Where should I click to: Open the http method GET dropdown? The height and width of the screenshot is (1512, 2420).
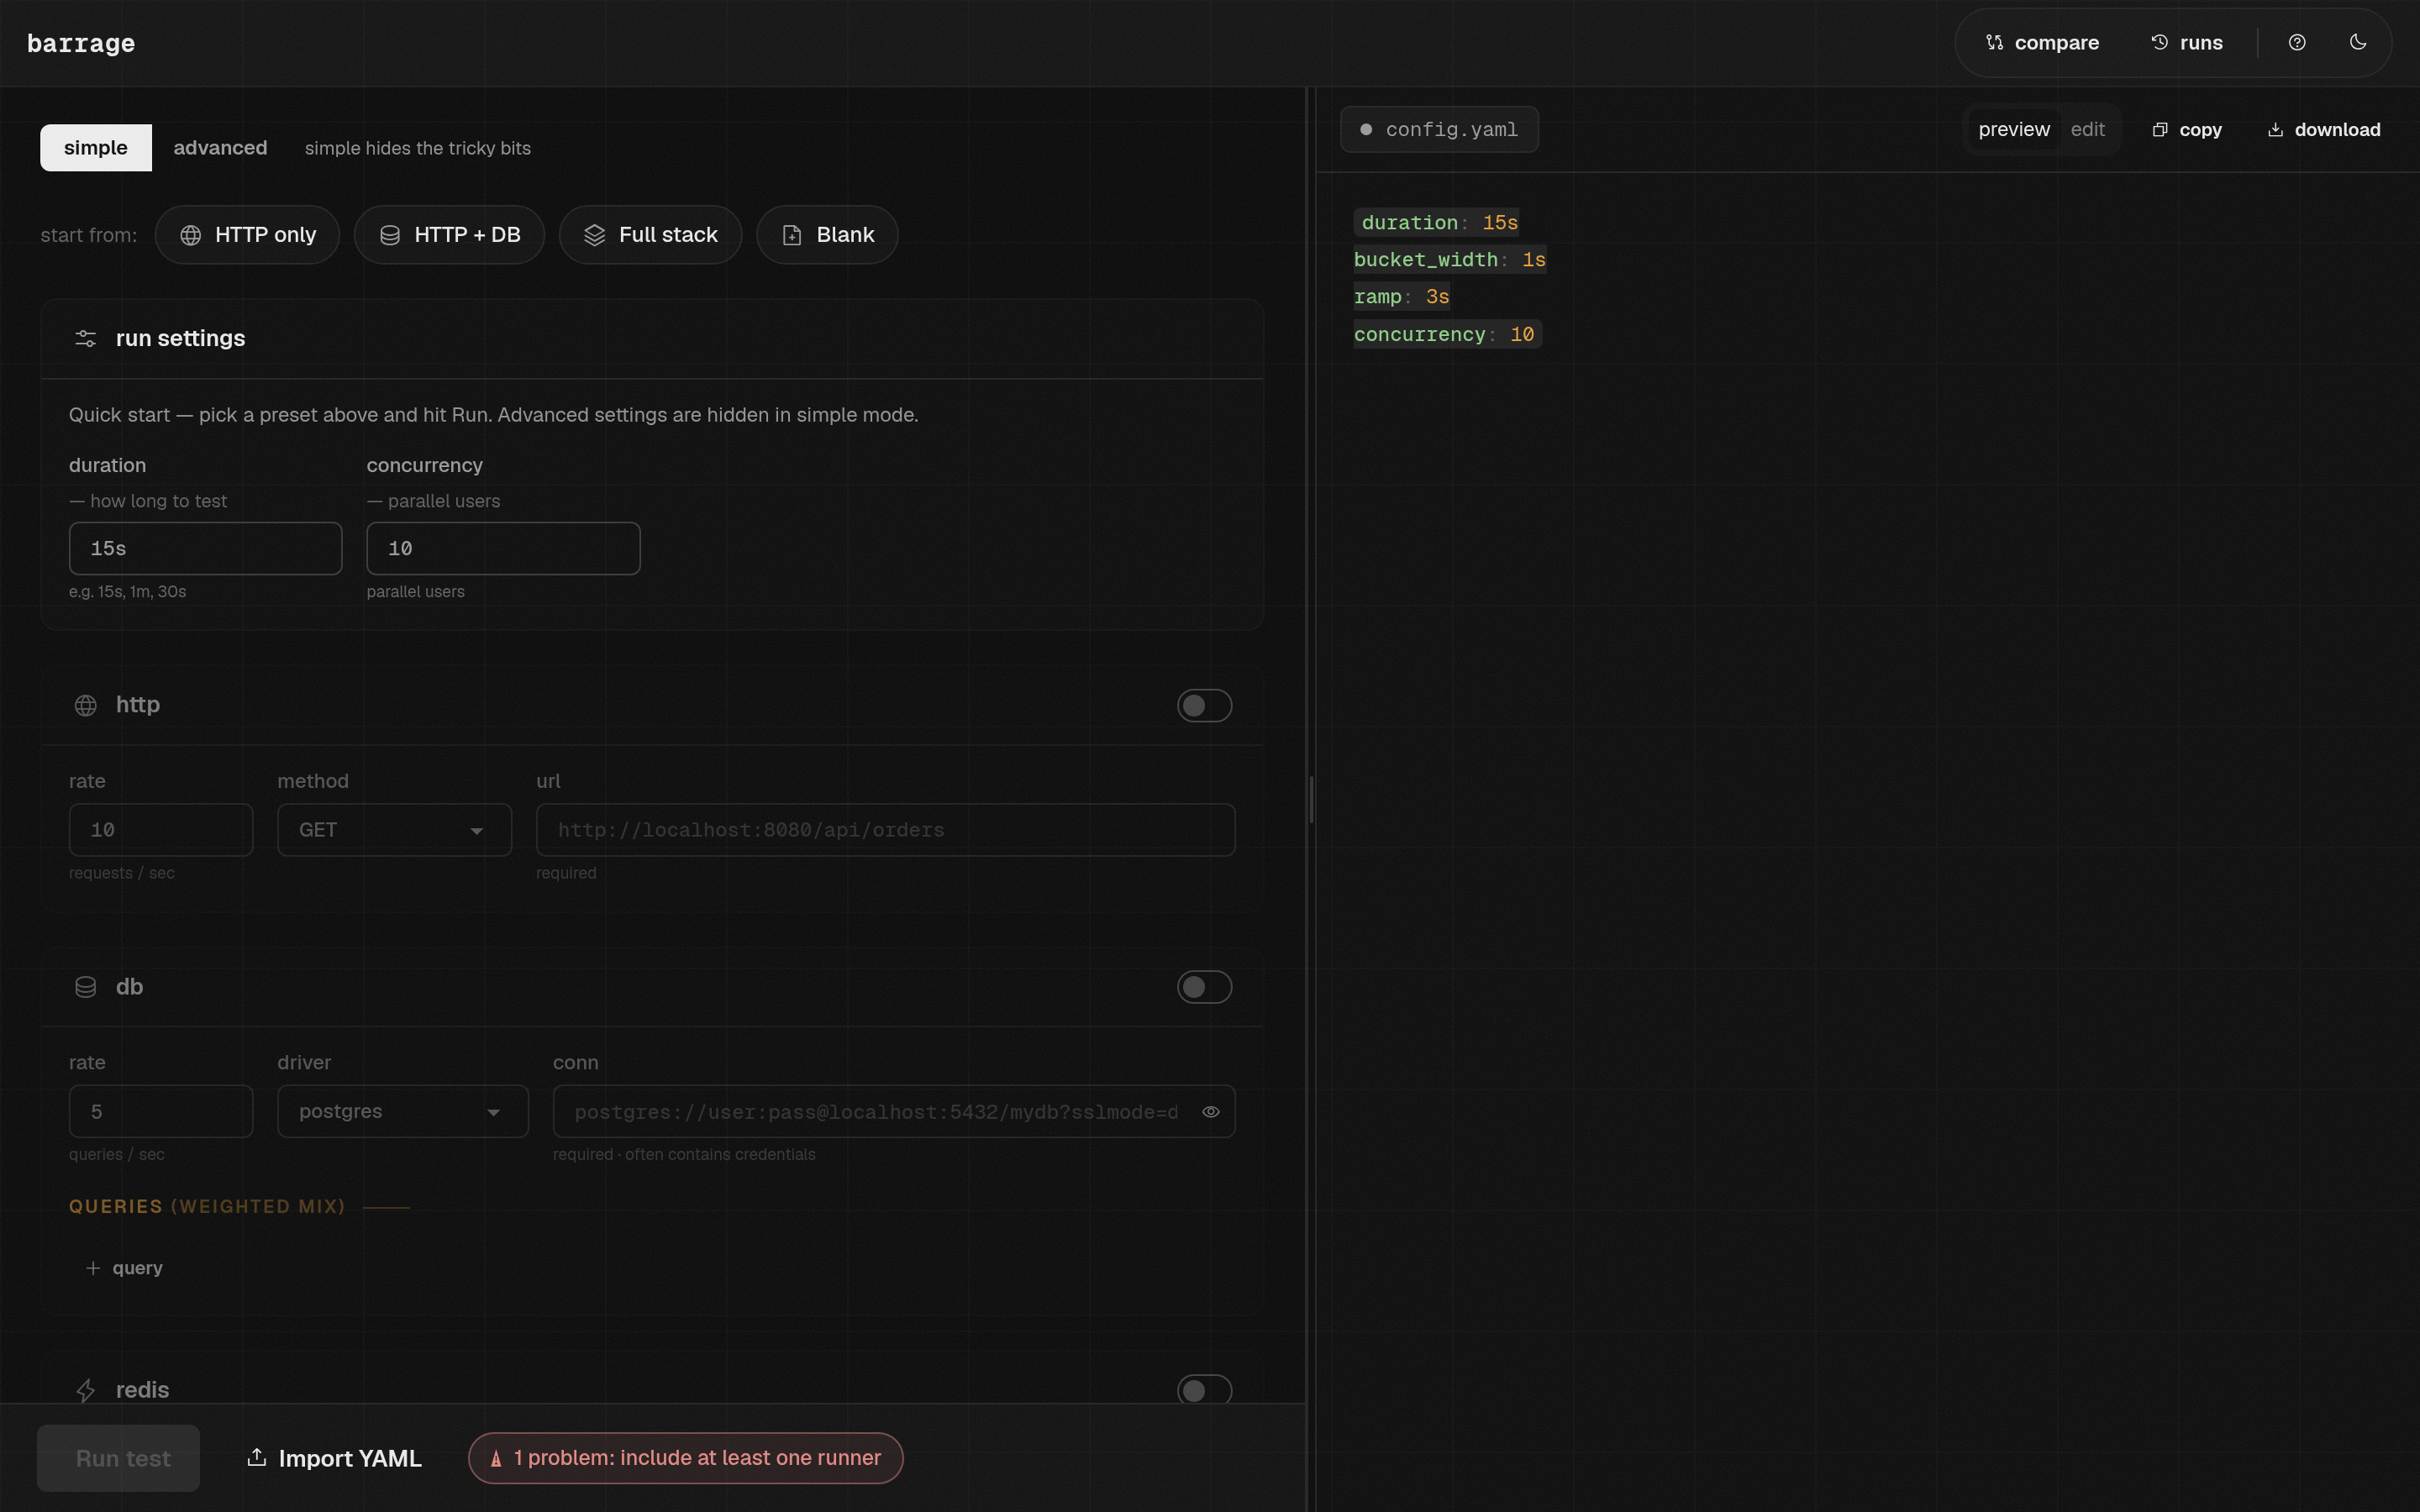click(394, 830)
